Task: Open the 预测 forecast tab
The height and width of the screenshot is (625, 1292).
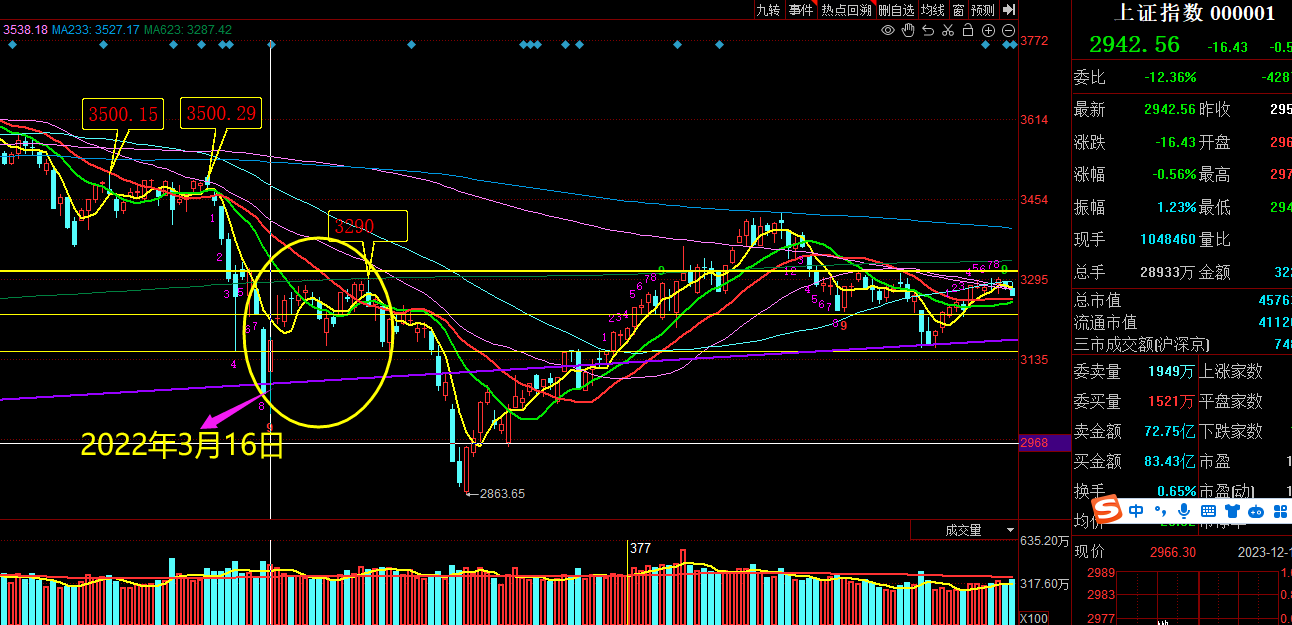Action: pos(983,10)
